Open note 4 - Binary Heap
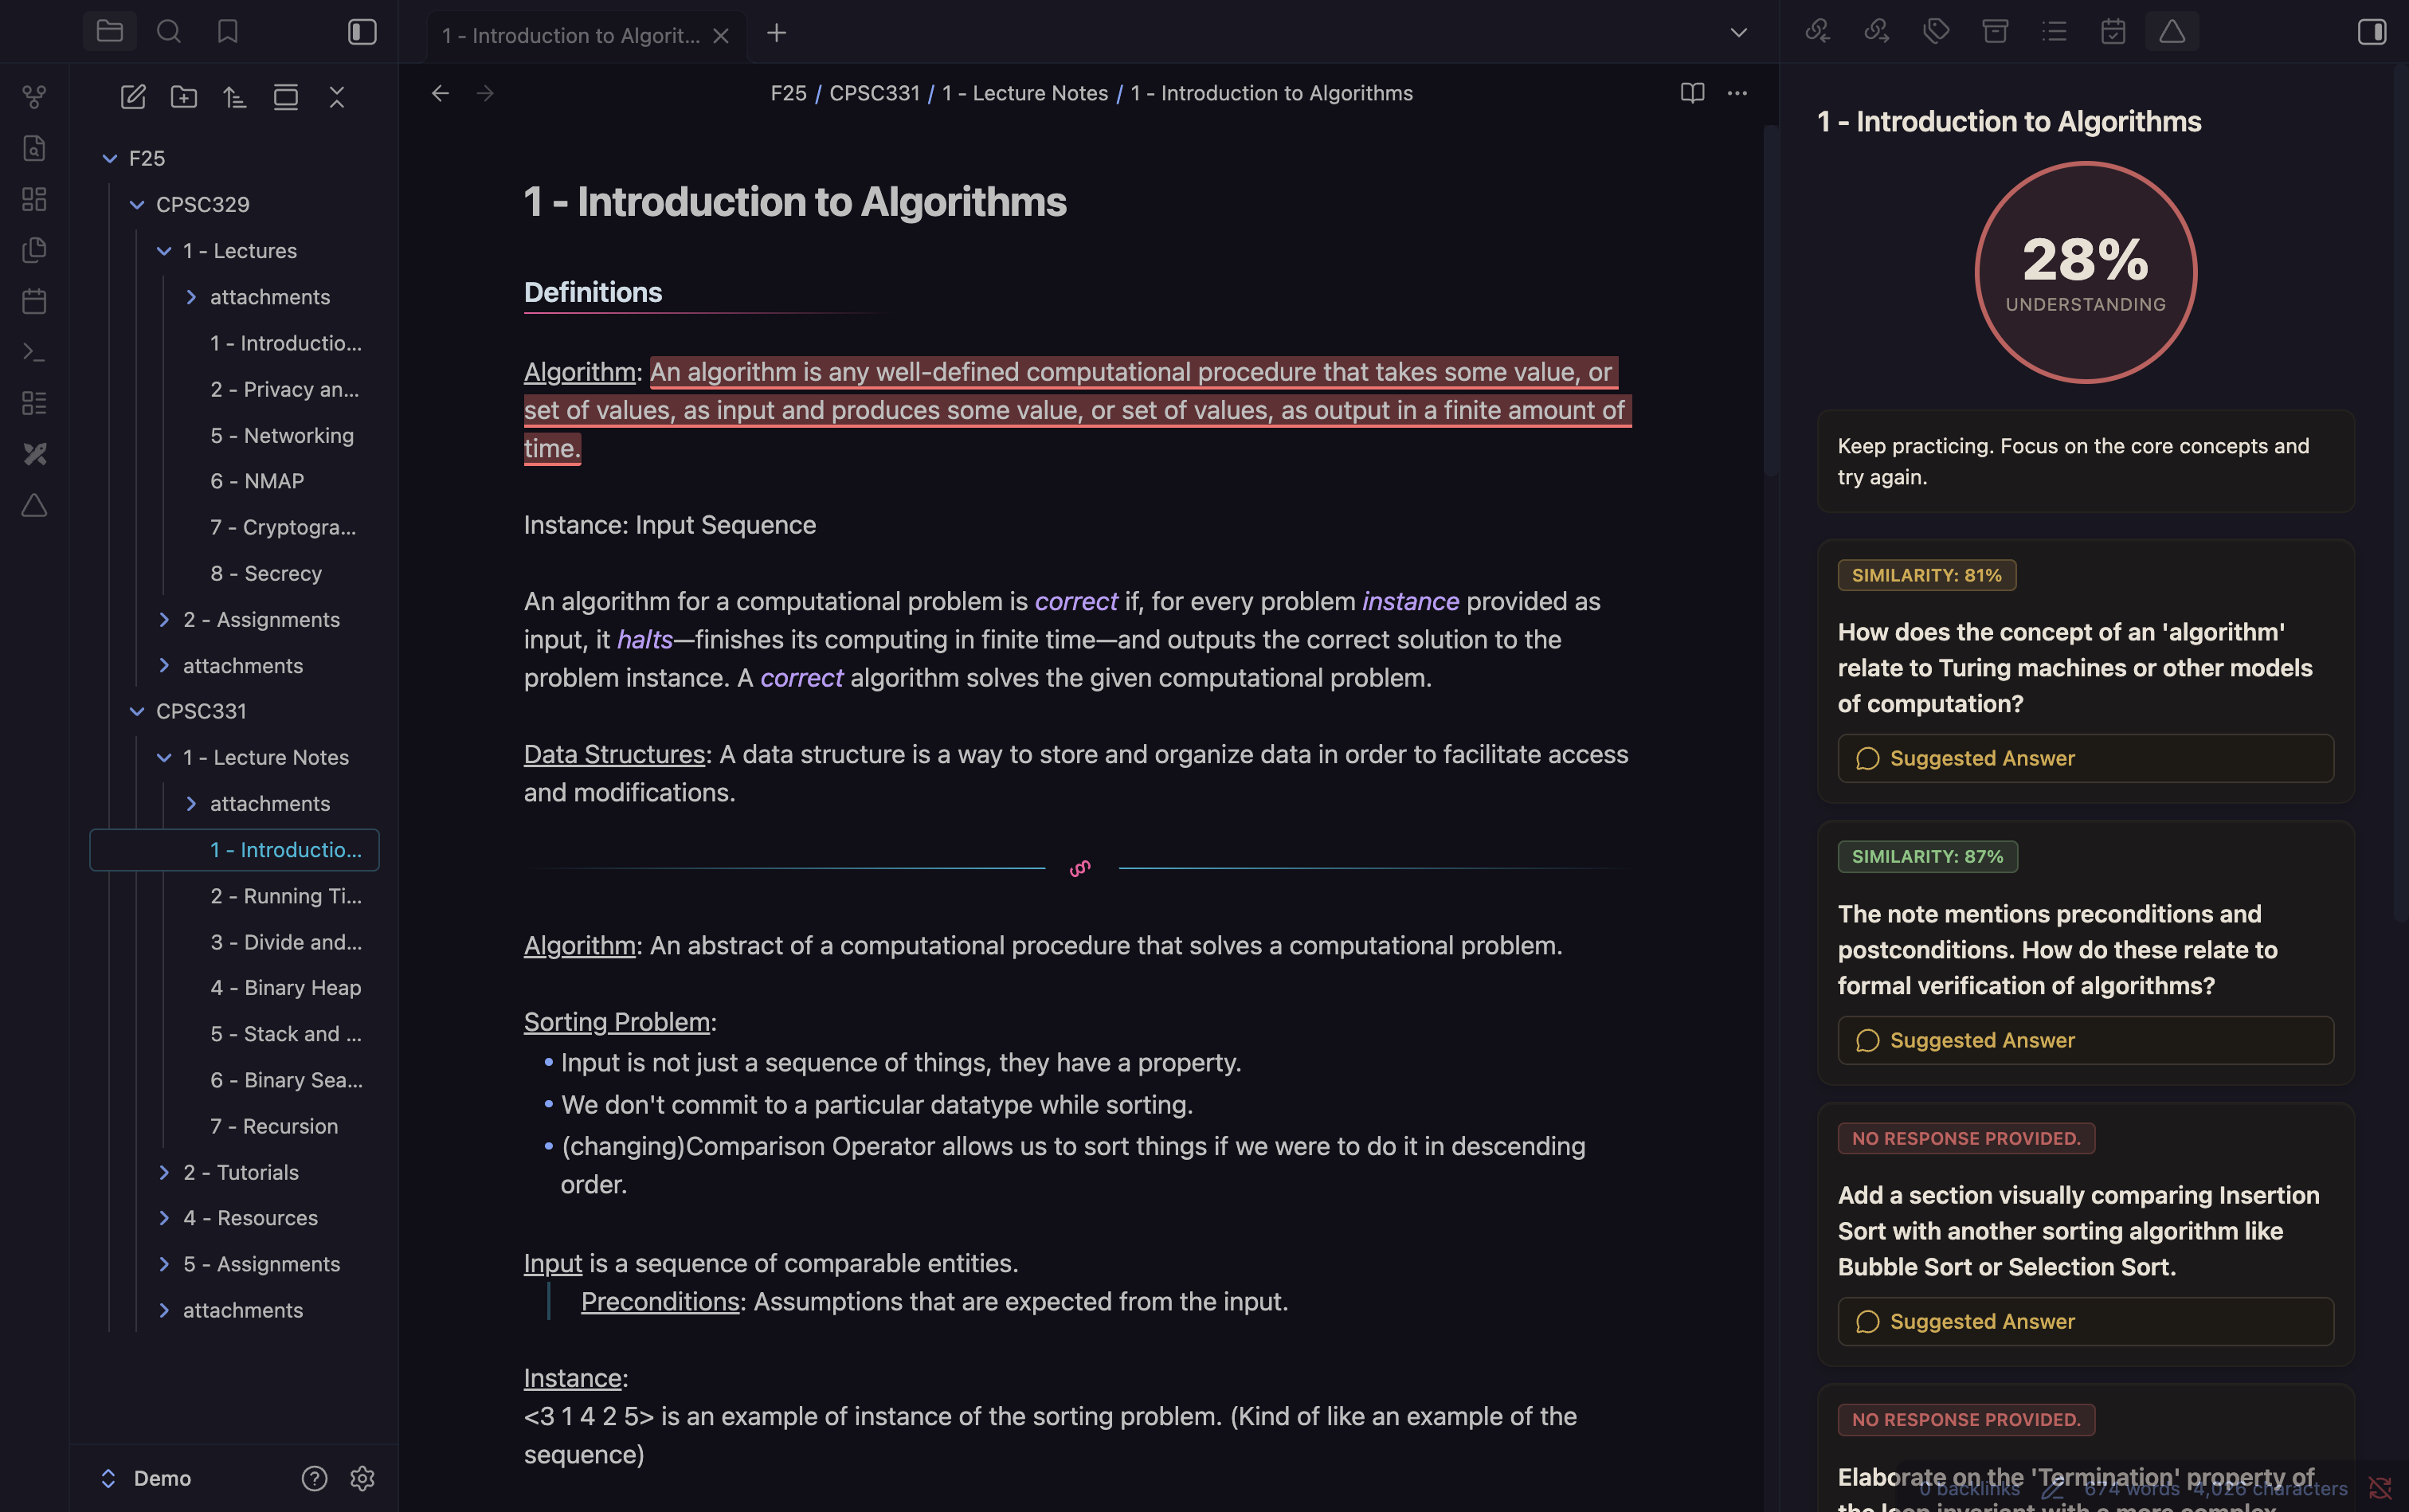This screenshot has width=2409, height=1512. click(x=285, y=988)
